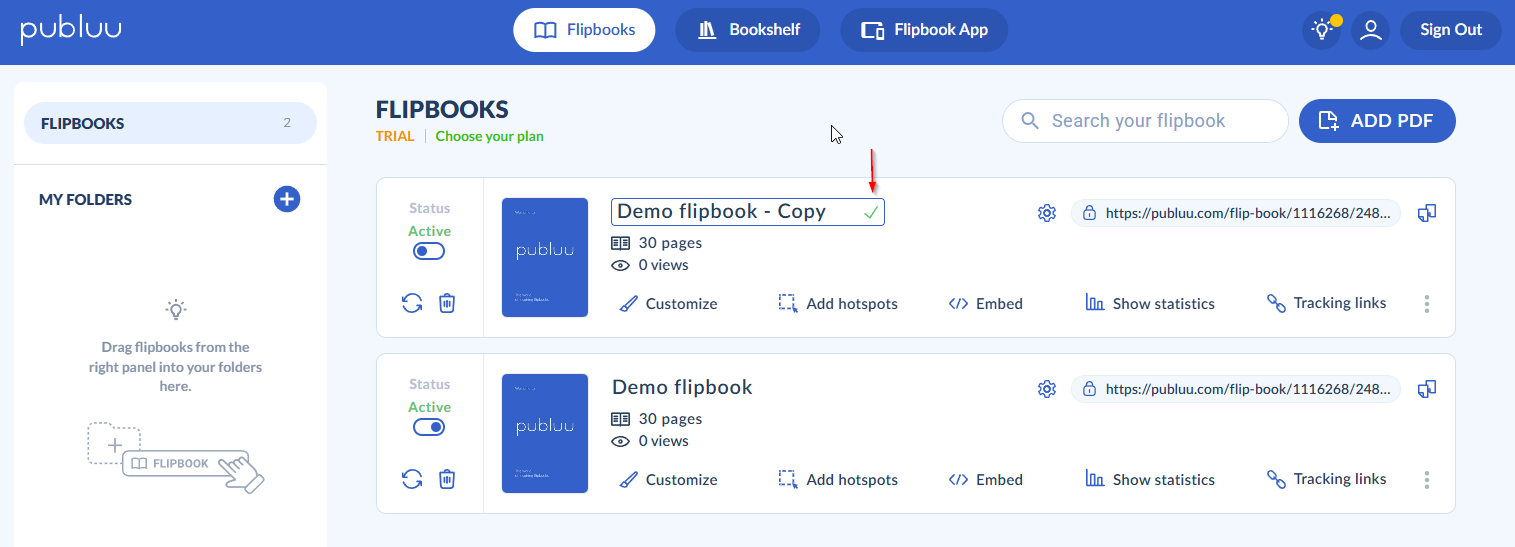Open Tracking links for Demo flipbook - Copy
Image resolution: width=1515 pixels, height=547 pixels.
1326,303
